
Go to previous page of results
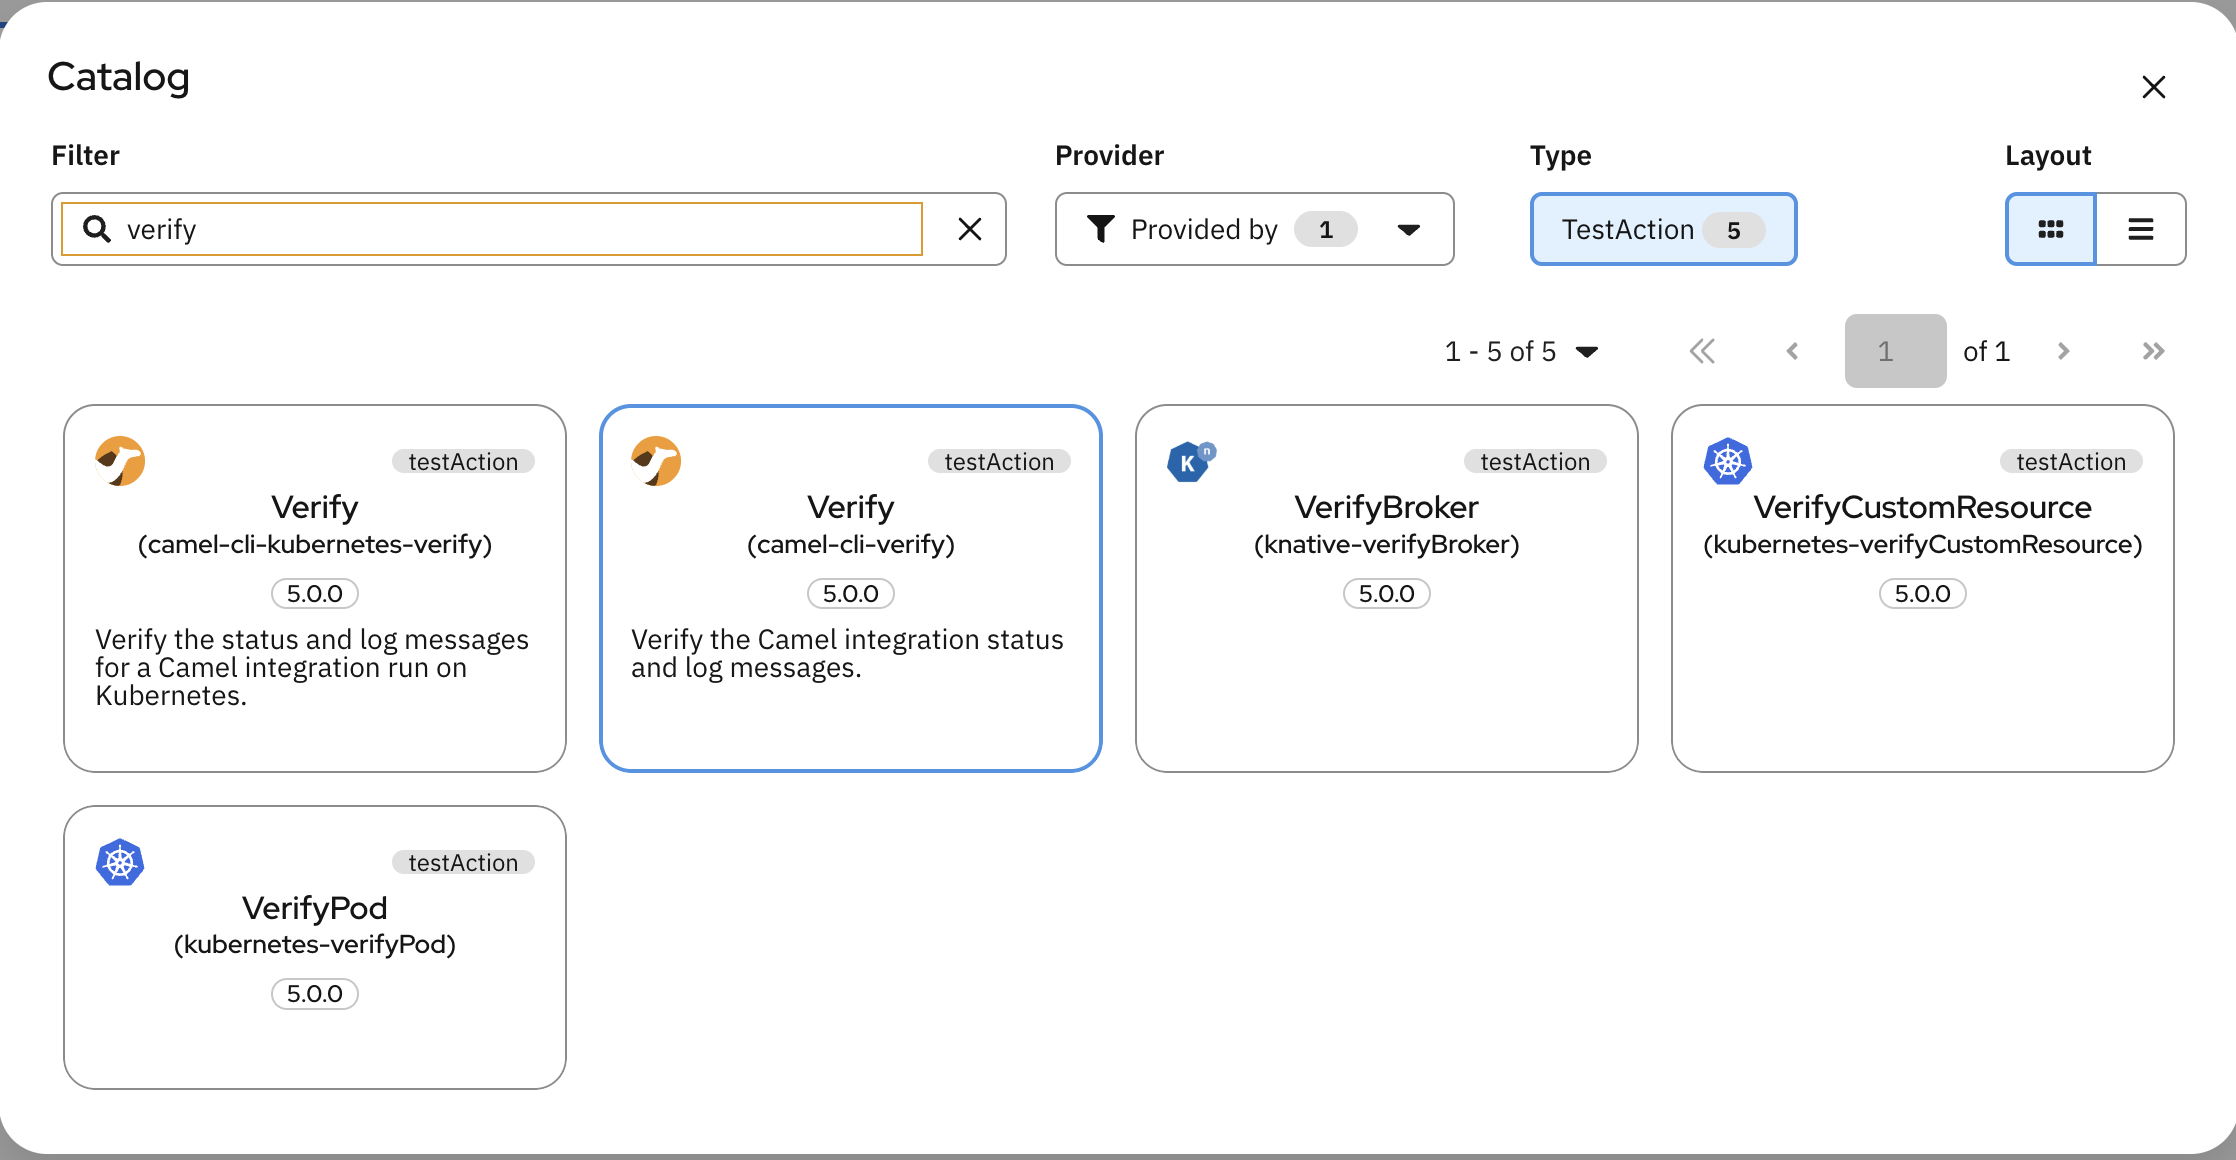[x=1792, y=351]
